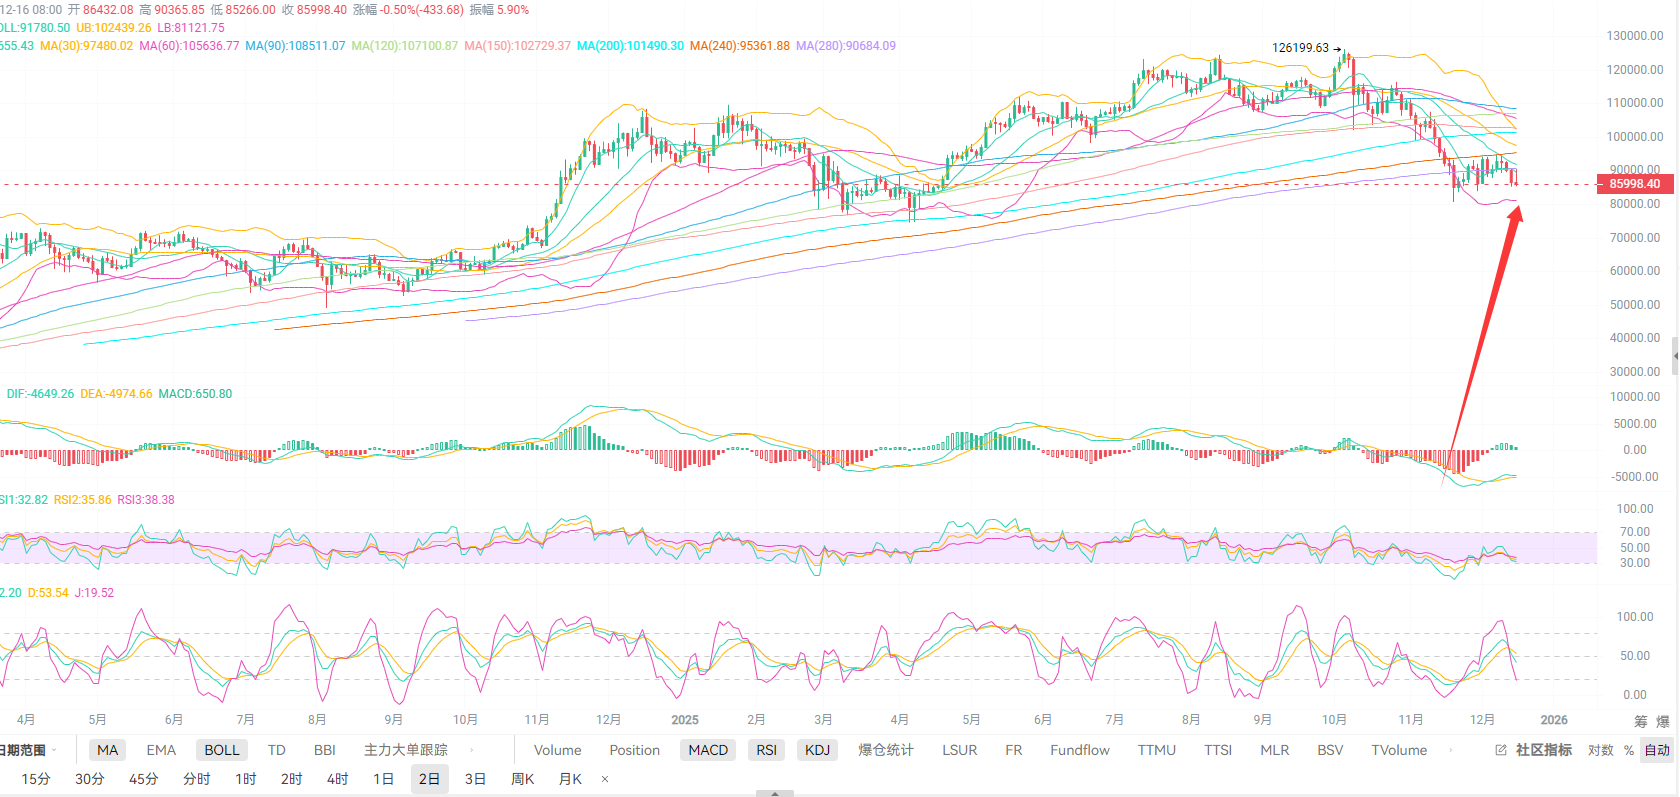Close the timeframe bar with the × icon
Screen dimensions: 1680x797
(x=605, y=779)
